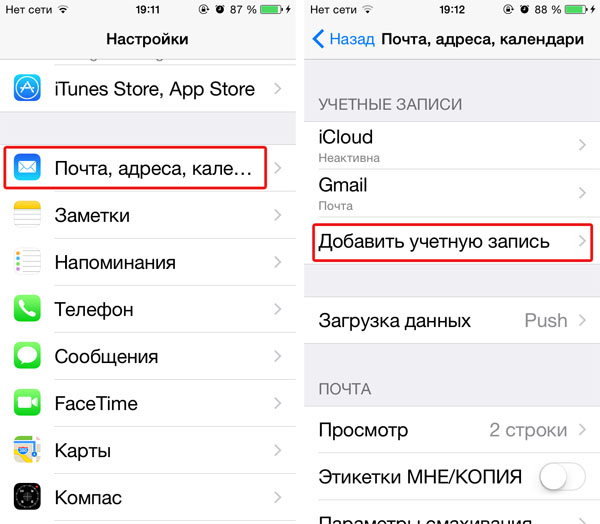Open the Сообщения speech bubble icon
The width and height of the screenshot is (600, 524).
pyautogui.click(x=27, y=356)
